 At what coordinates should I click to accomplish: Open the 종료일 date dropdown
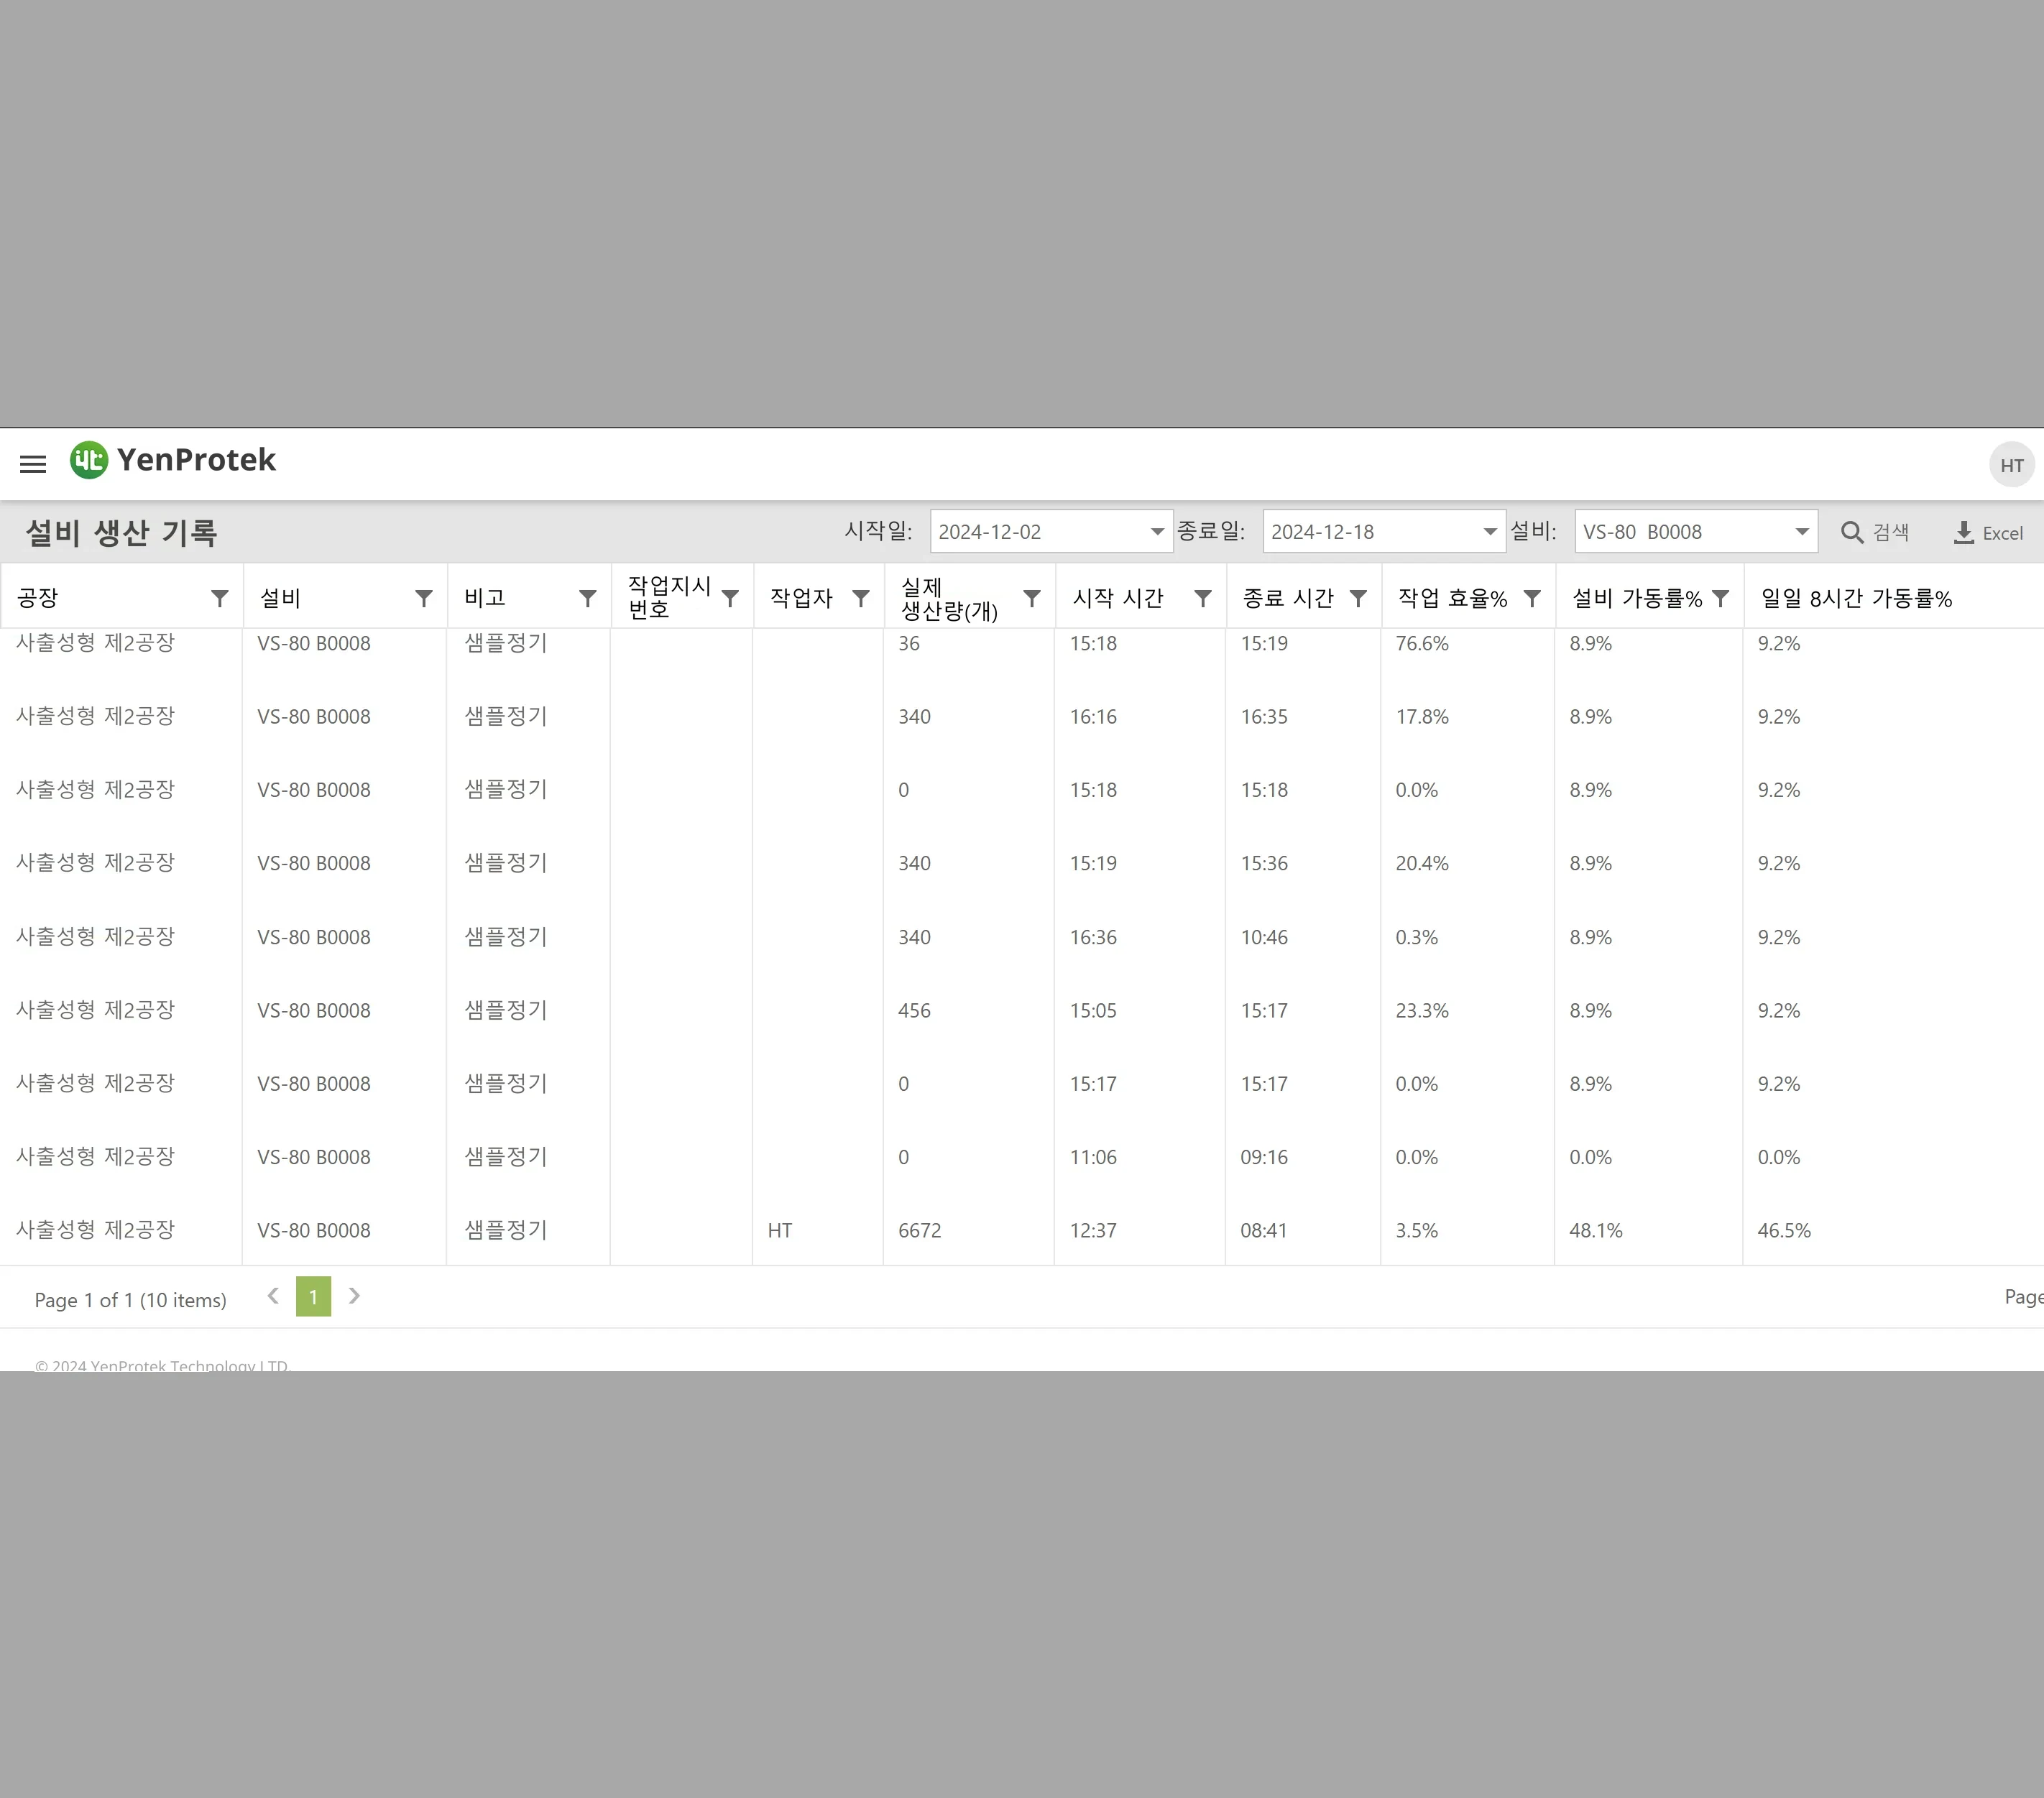tap(1490, 532)
